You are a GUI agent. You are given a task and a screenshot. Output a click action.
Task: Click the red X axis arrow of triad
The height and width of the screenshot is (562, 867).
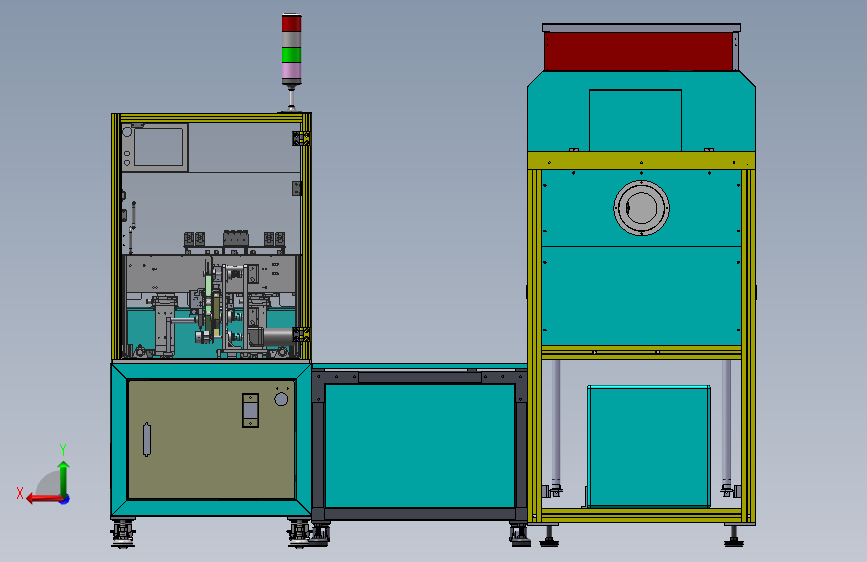click(x=43, y=499)
